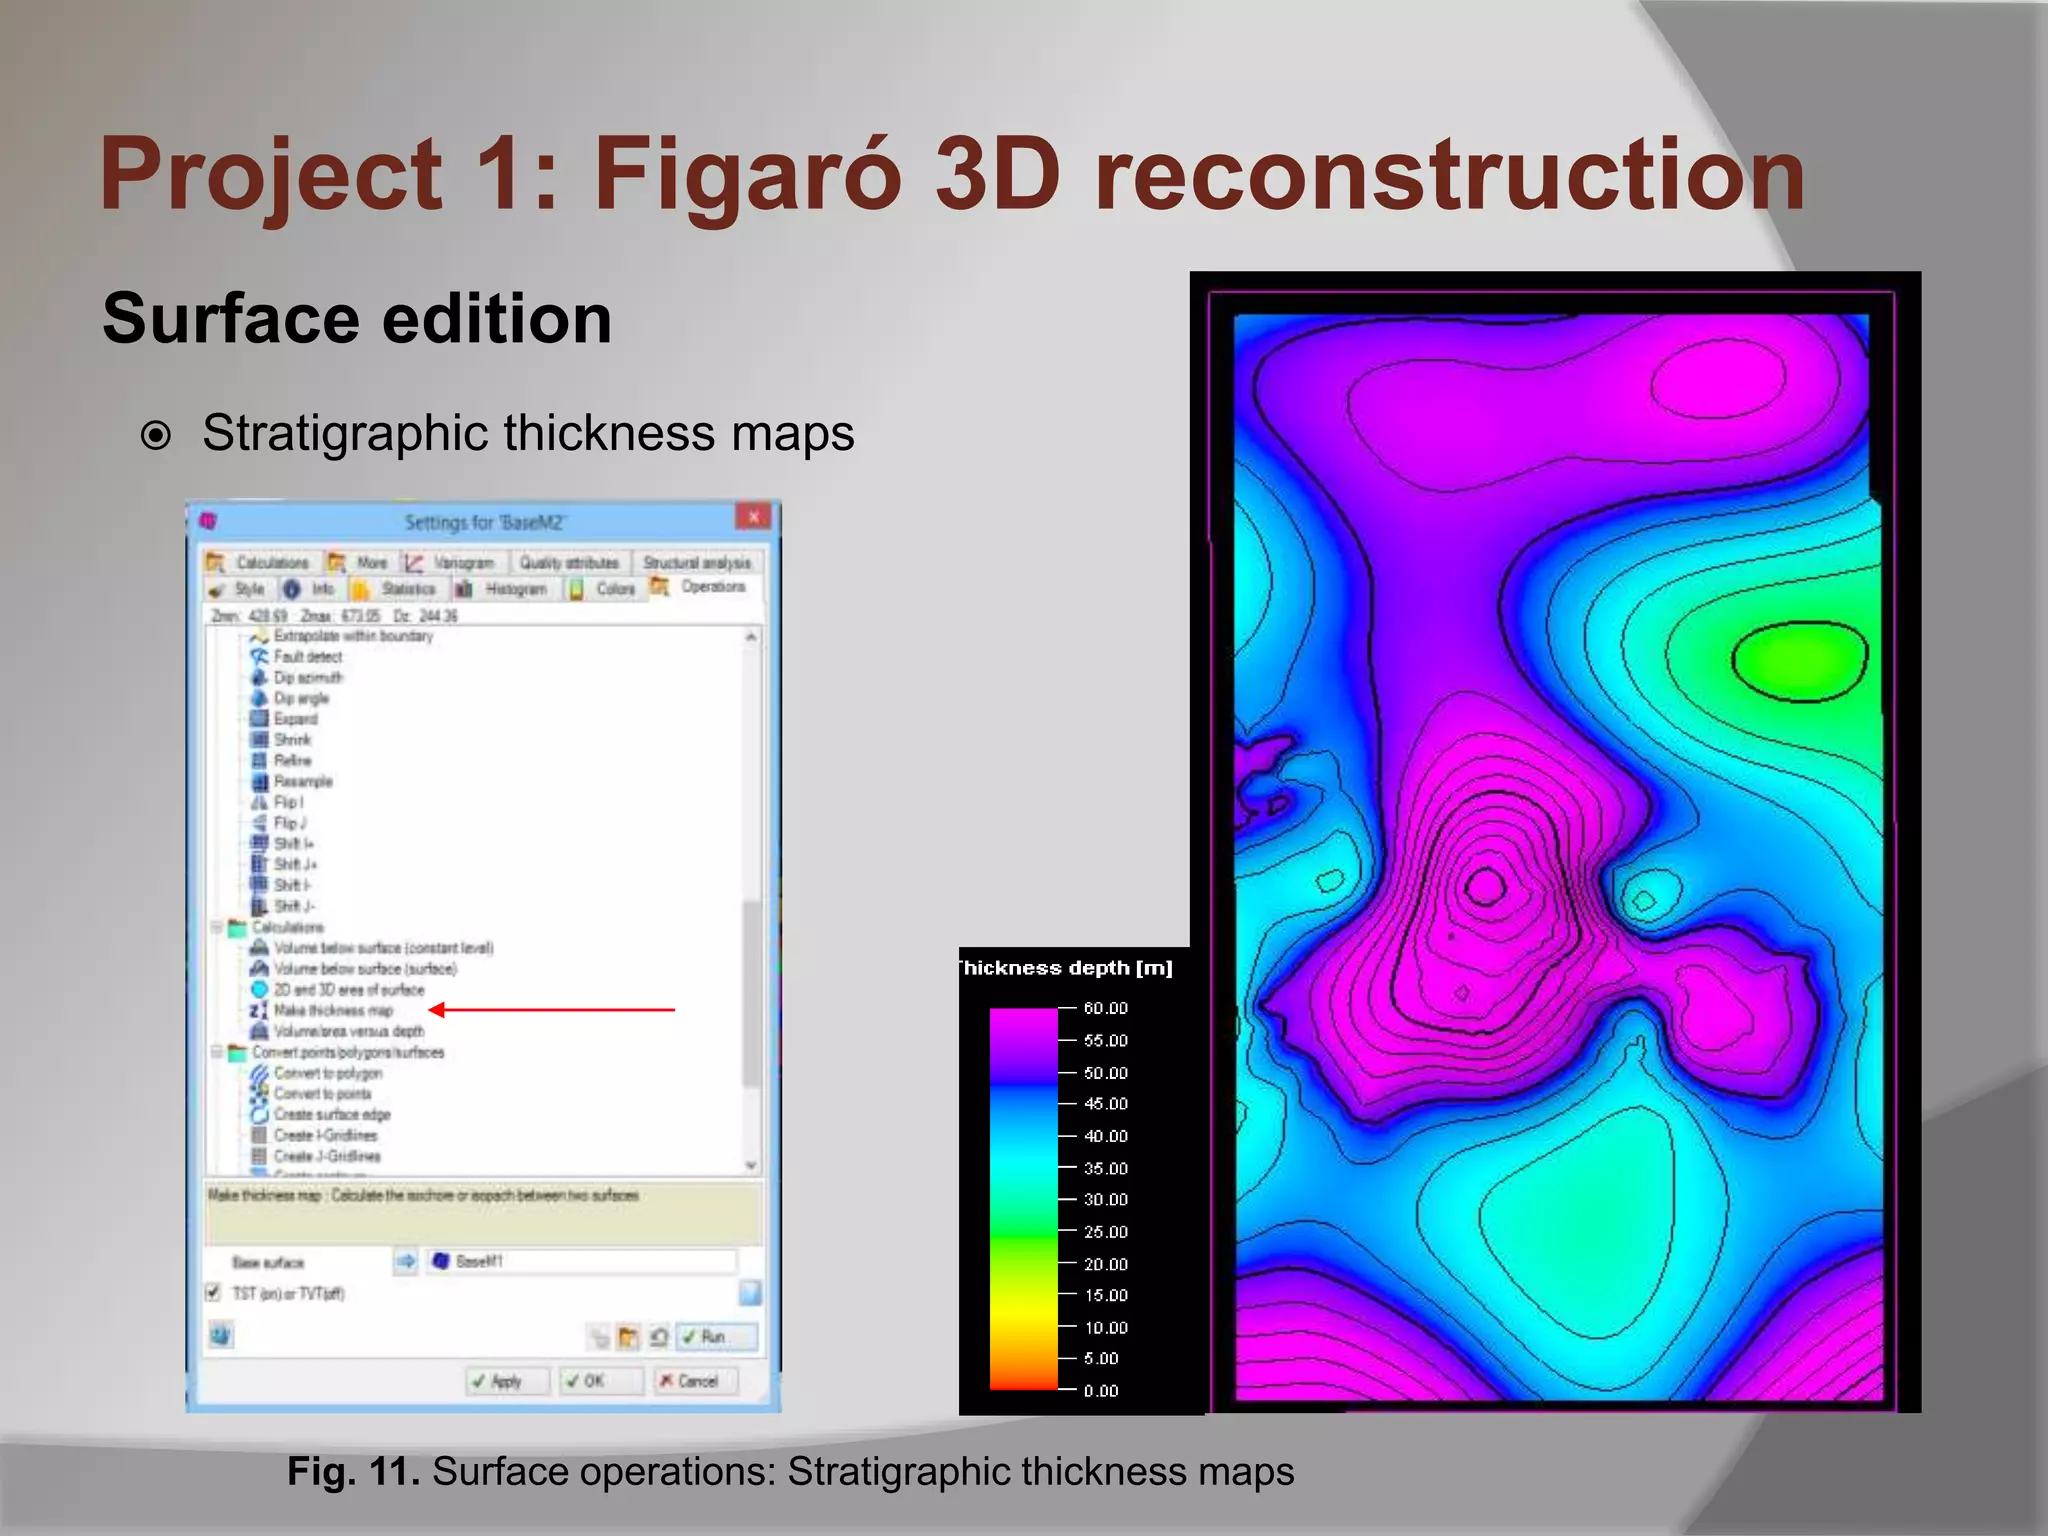Click the 2D and 3D area icon
Viewport: 2048px width, 1536px height.
(259, 989)
